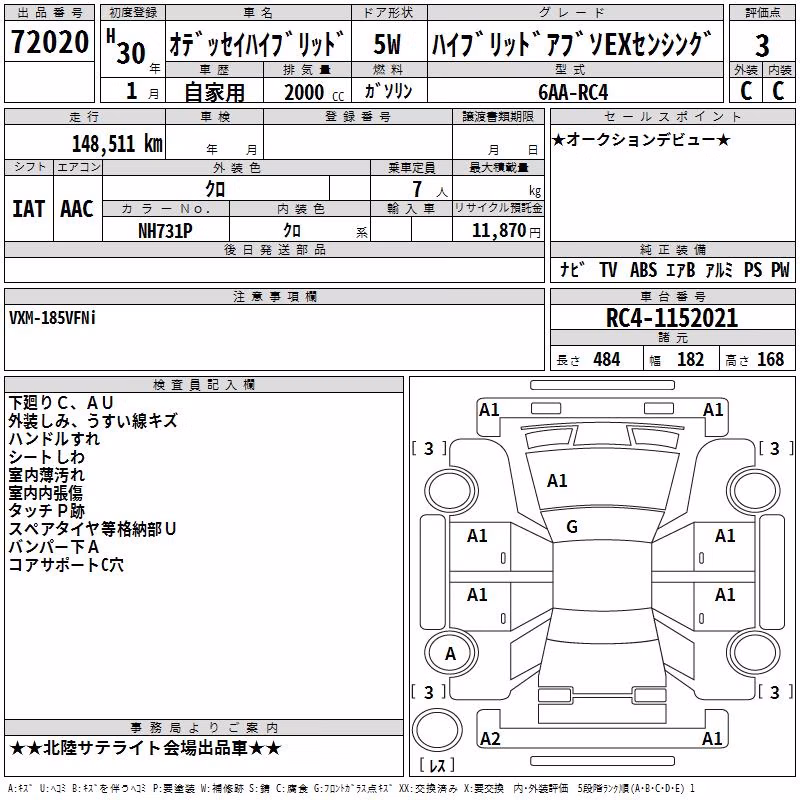The width and height of the screenshot is (800, 800).
Task: Click rear bumper mark A2 on diagram
Action: pos(490,739)
